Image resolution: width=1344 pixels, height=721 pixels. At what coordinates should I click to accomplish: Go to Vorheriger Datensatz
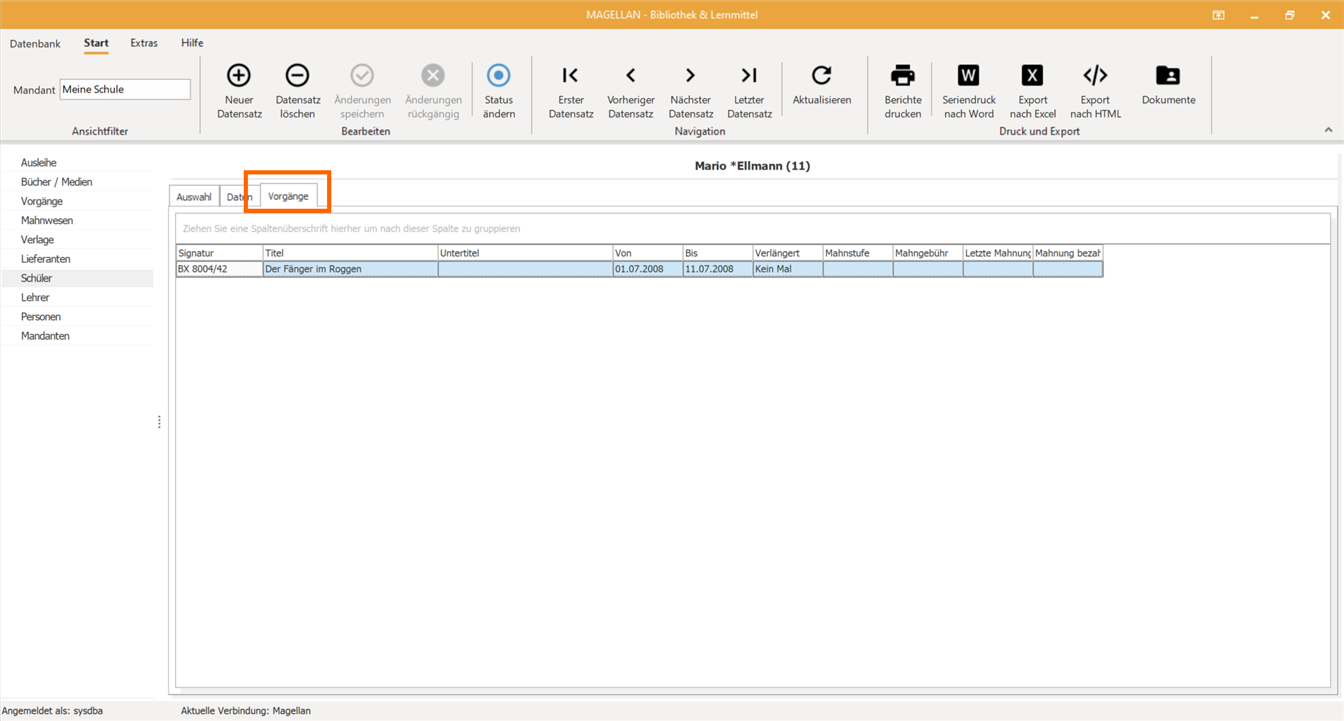pyautogui.click(x=631, y=75)
